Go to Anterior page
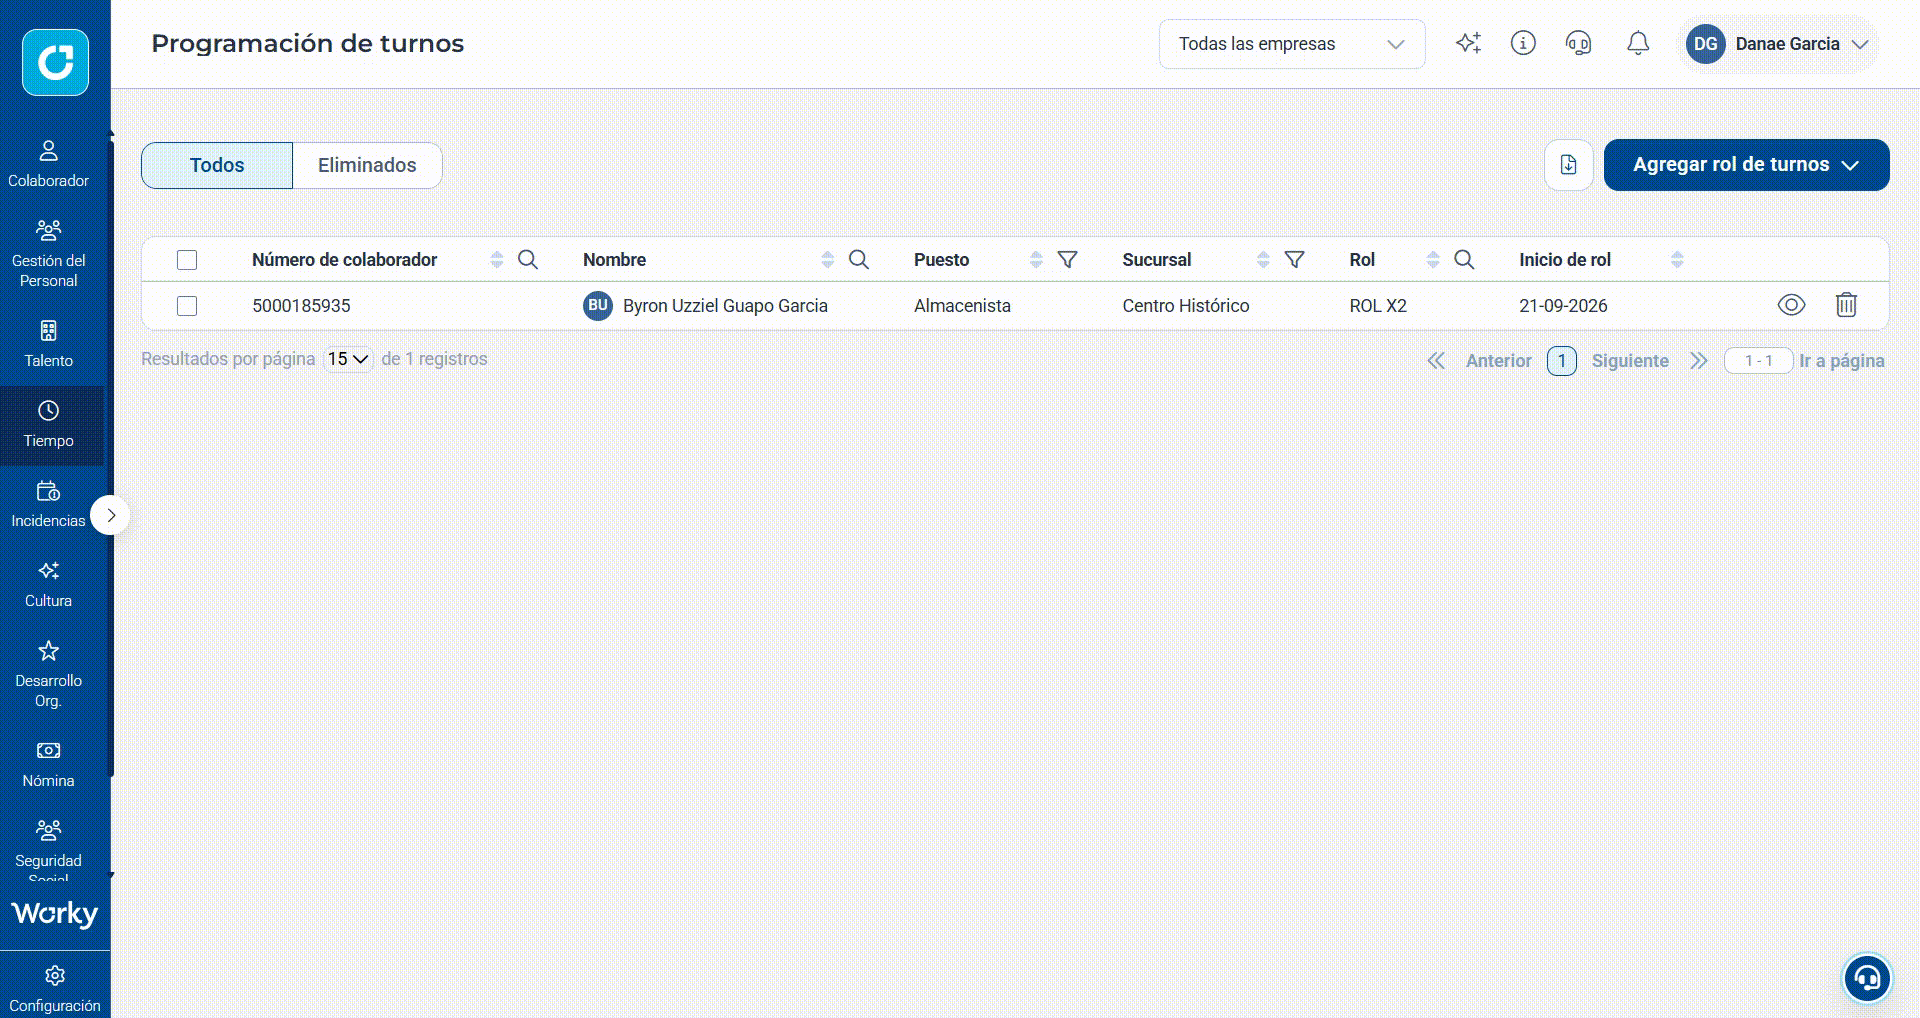The image size is (1920, 1018). pos(1498,361)
